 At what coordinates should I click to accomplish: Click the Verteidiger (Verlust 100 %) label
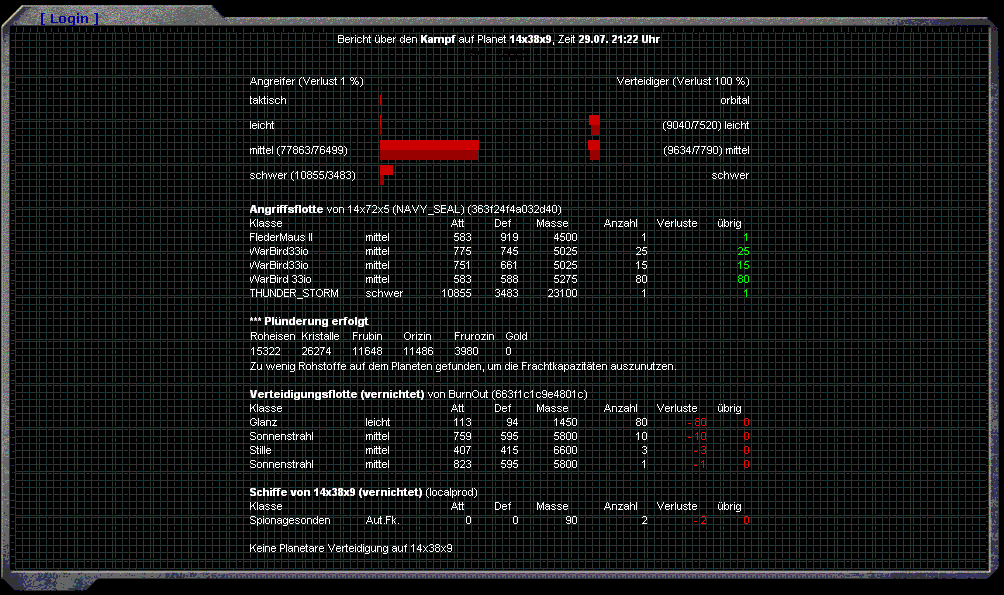click(683, 81)
